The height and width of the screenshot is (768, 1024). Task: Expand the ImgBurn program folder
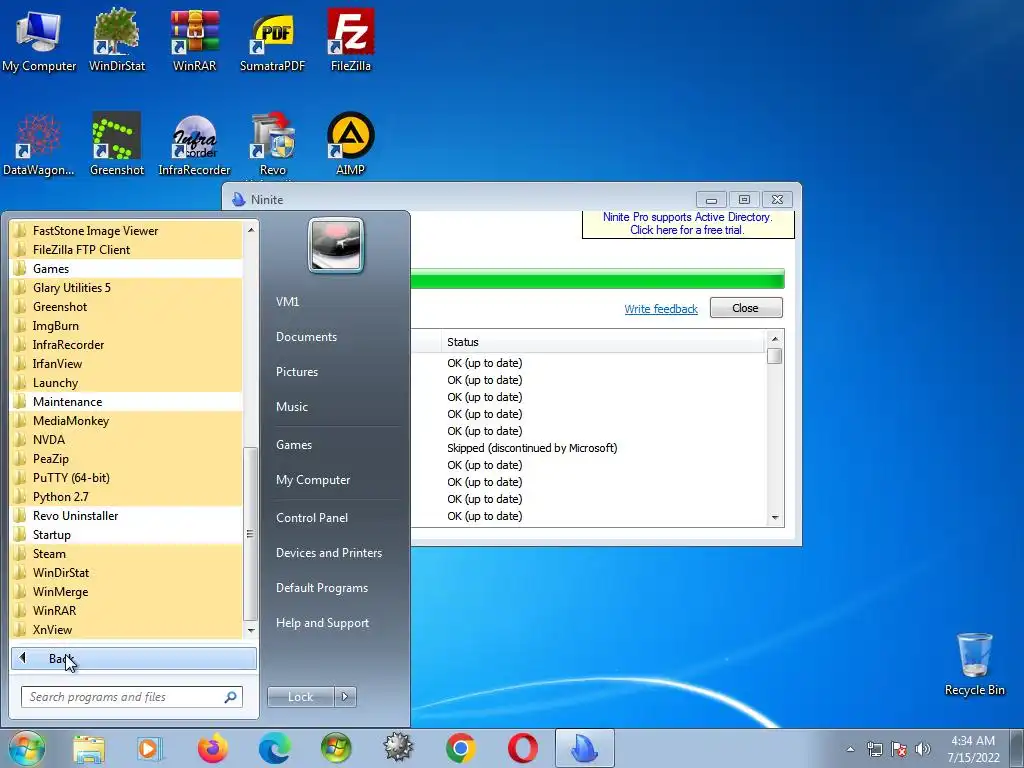coord(127,325)
